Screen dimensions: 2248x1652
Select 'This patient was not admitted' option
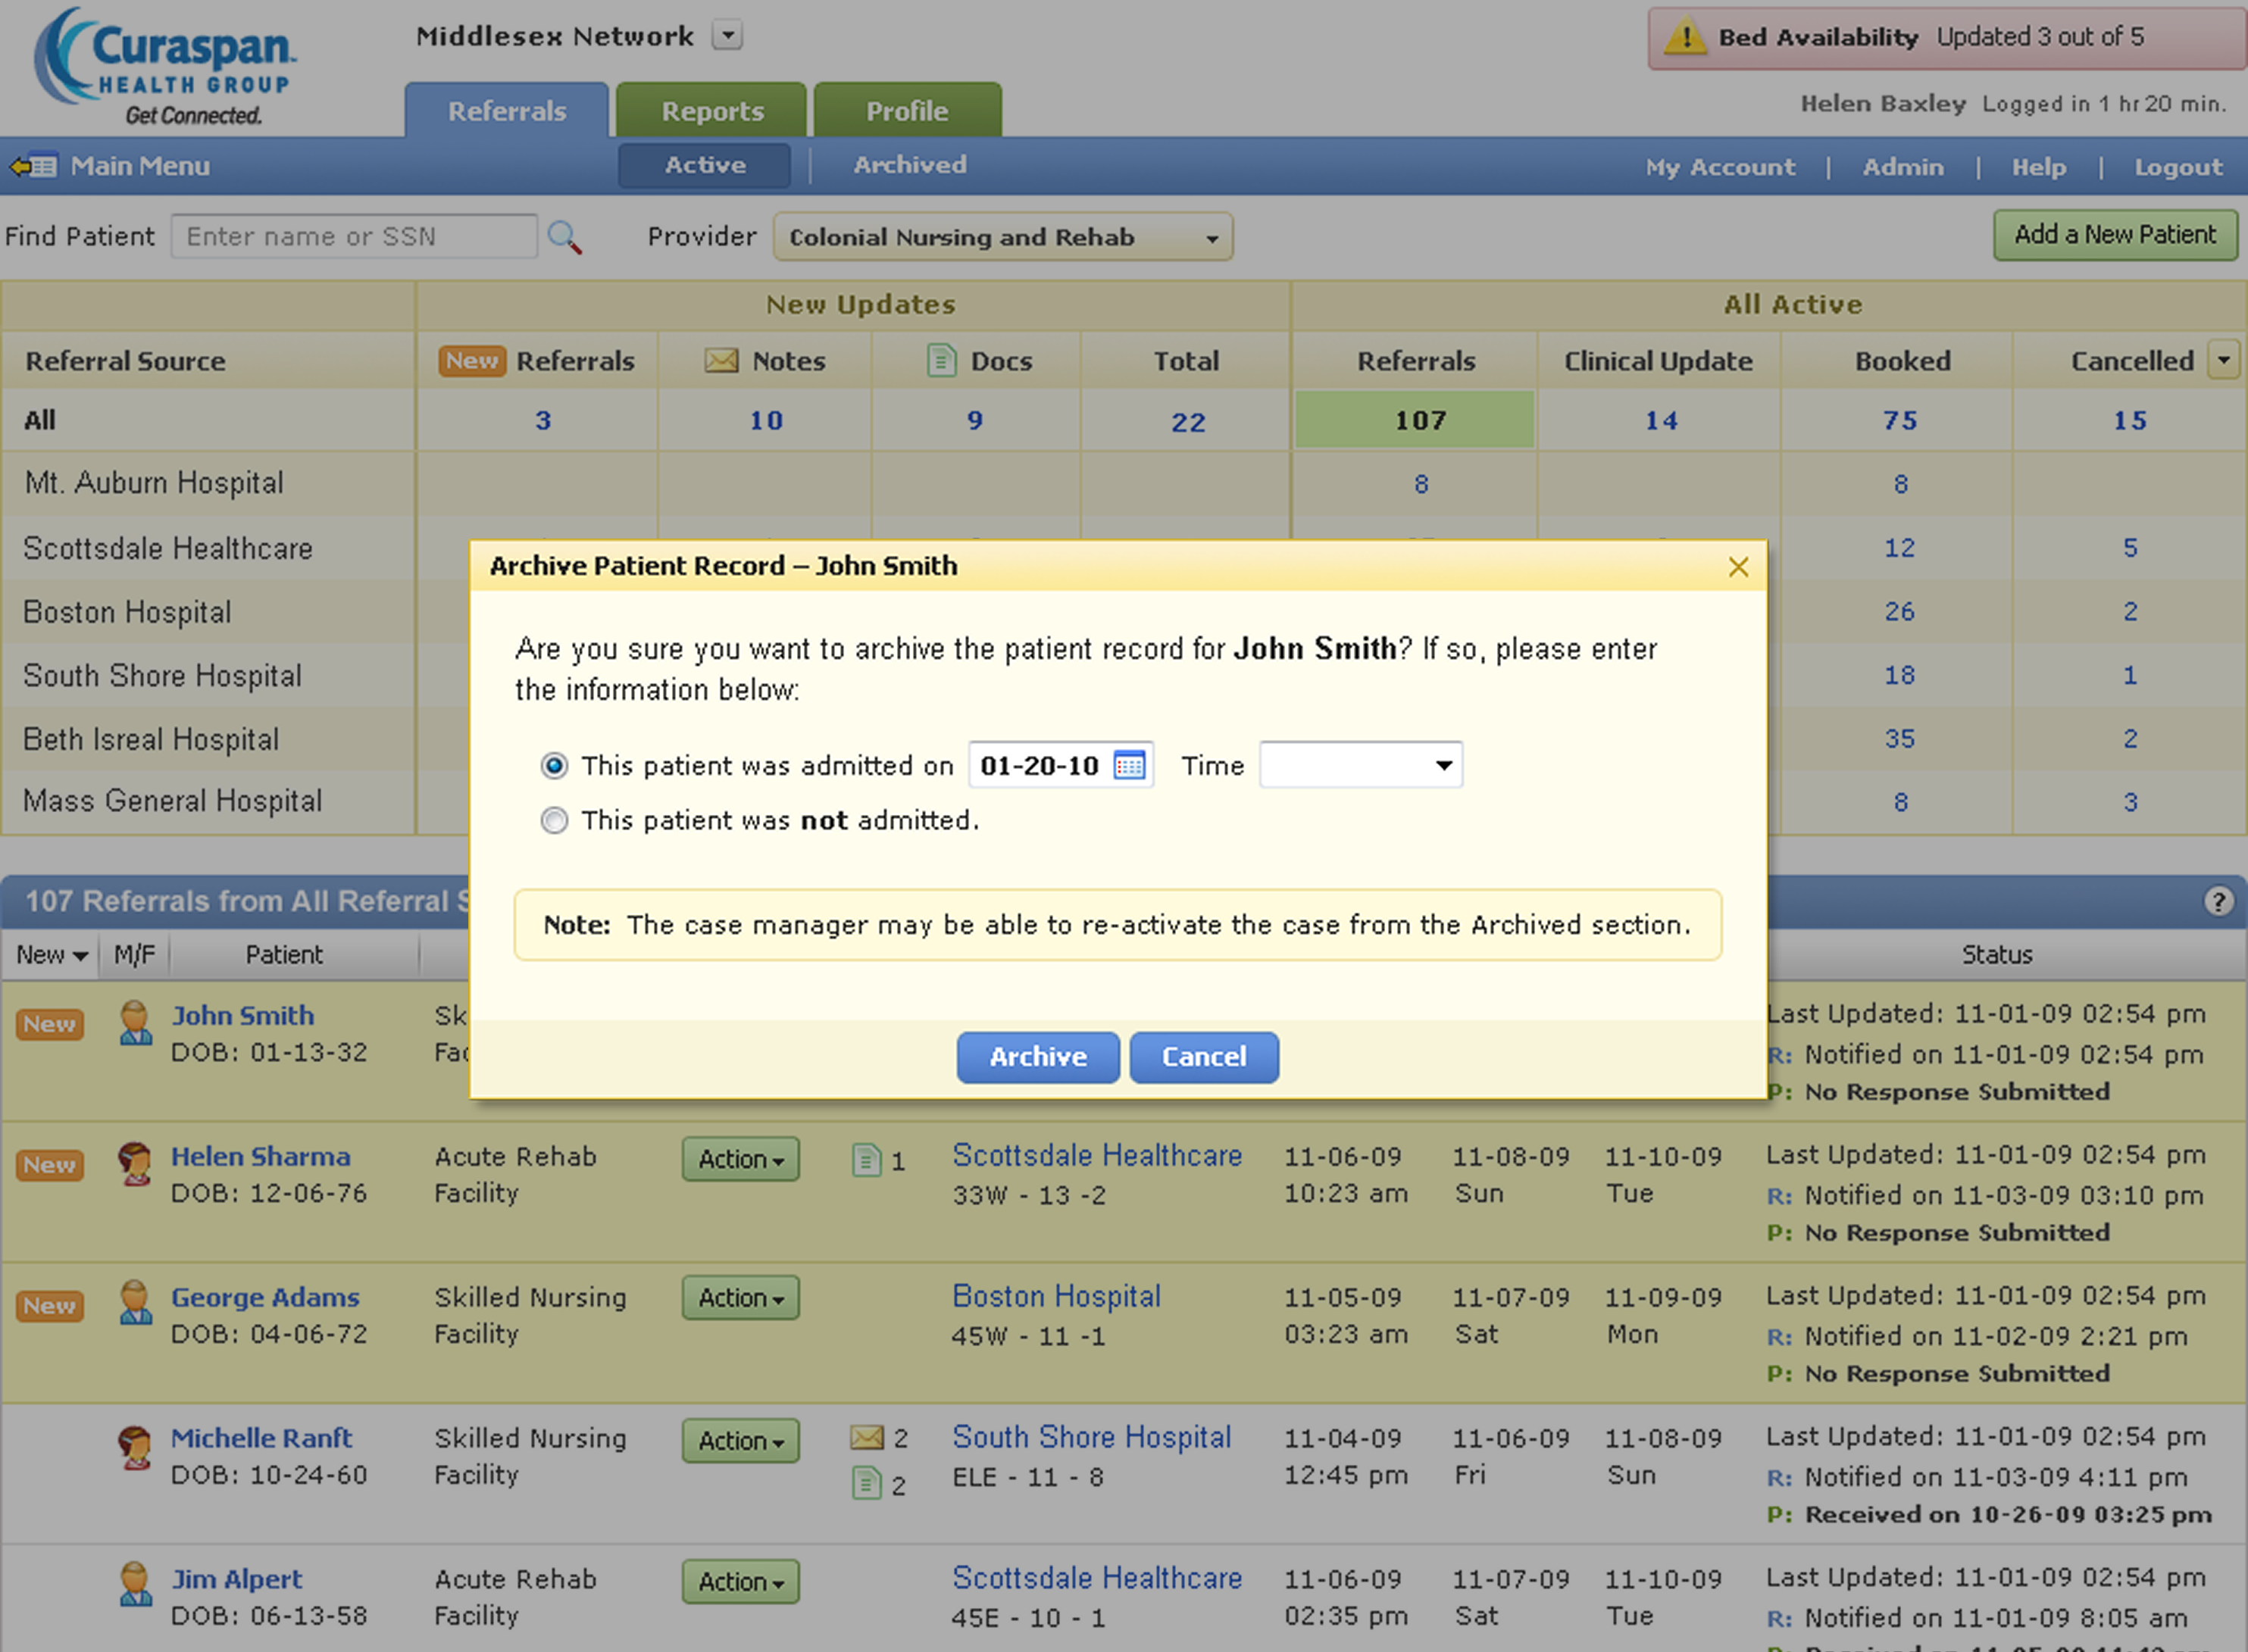click(x=554, y=821)
